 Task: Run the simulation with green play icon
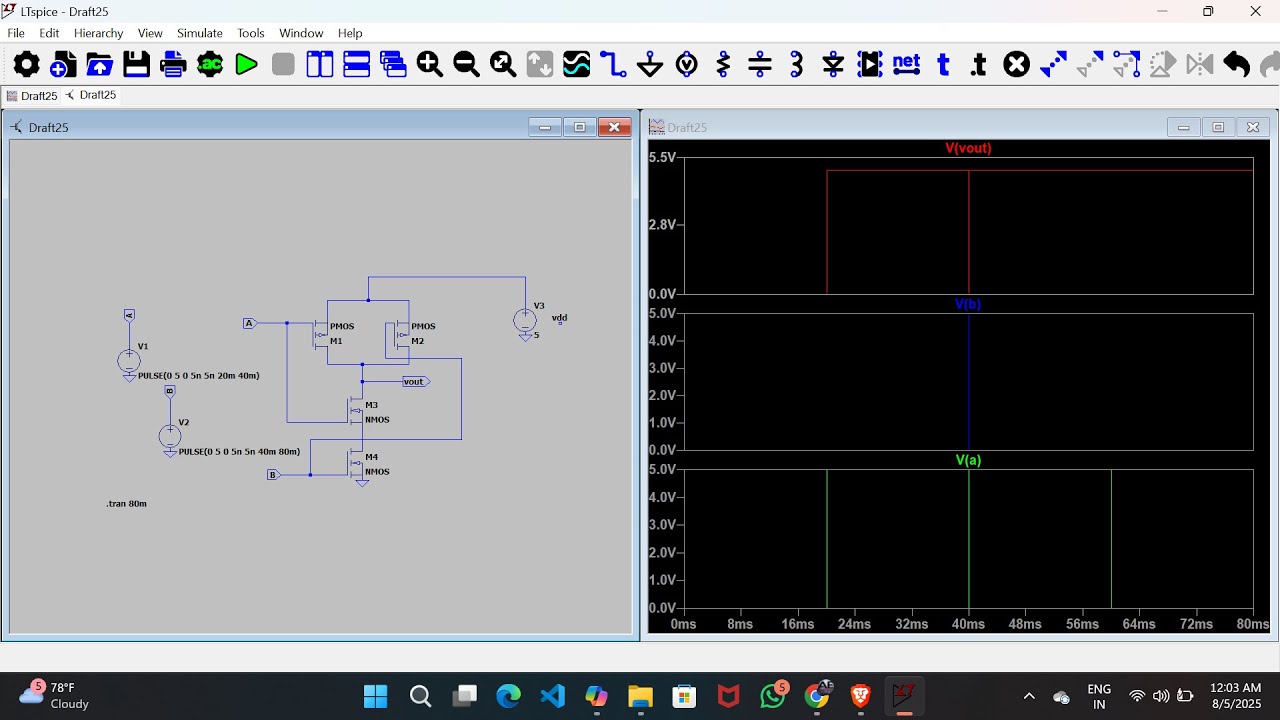tap(246, 65)
